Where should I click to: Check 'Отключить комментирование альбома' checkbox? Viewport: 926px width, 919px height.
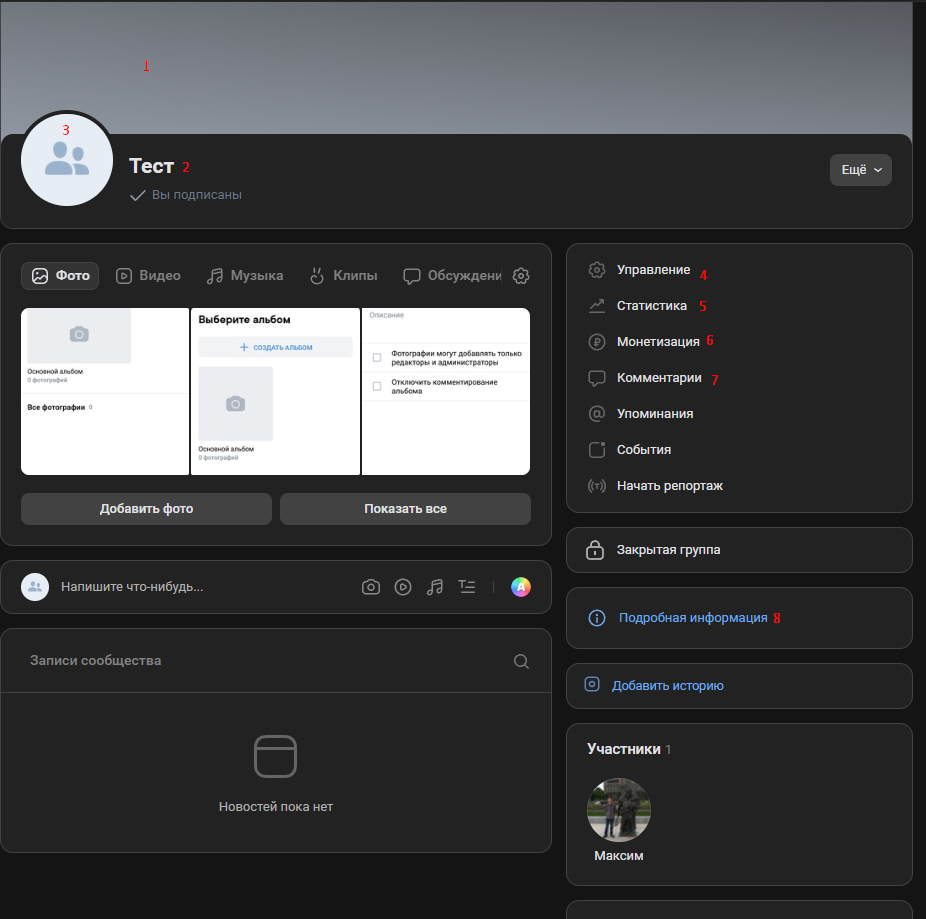coord(377,386)
